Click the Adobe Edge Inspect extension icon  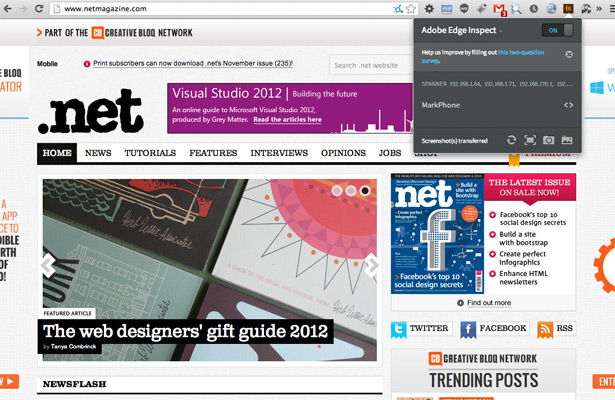point(568,8)
